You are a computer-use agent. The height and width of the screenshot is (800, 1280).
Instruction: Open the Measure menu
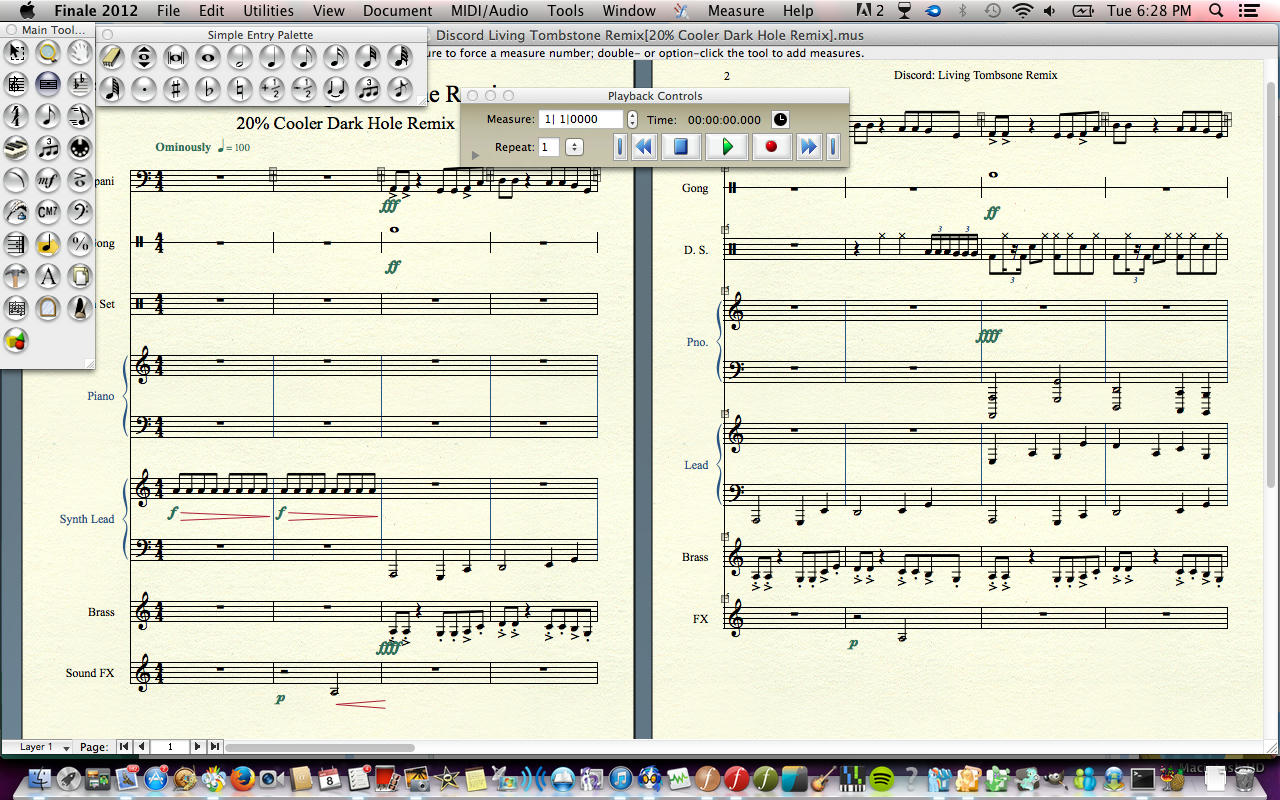point(736,11)
